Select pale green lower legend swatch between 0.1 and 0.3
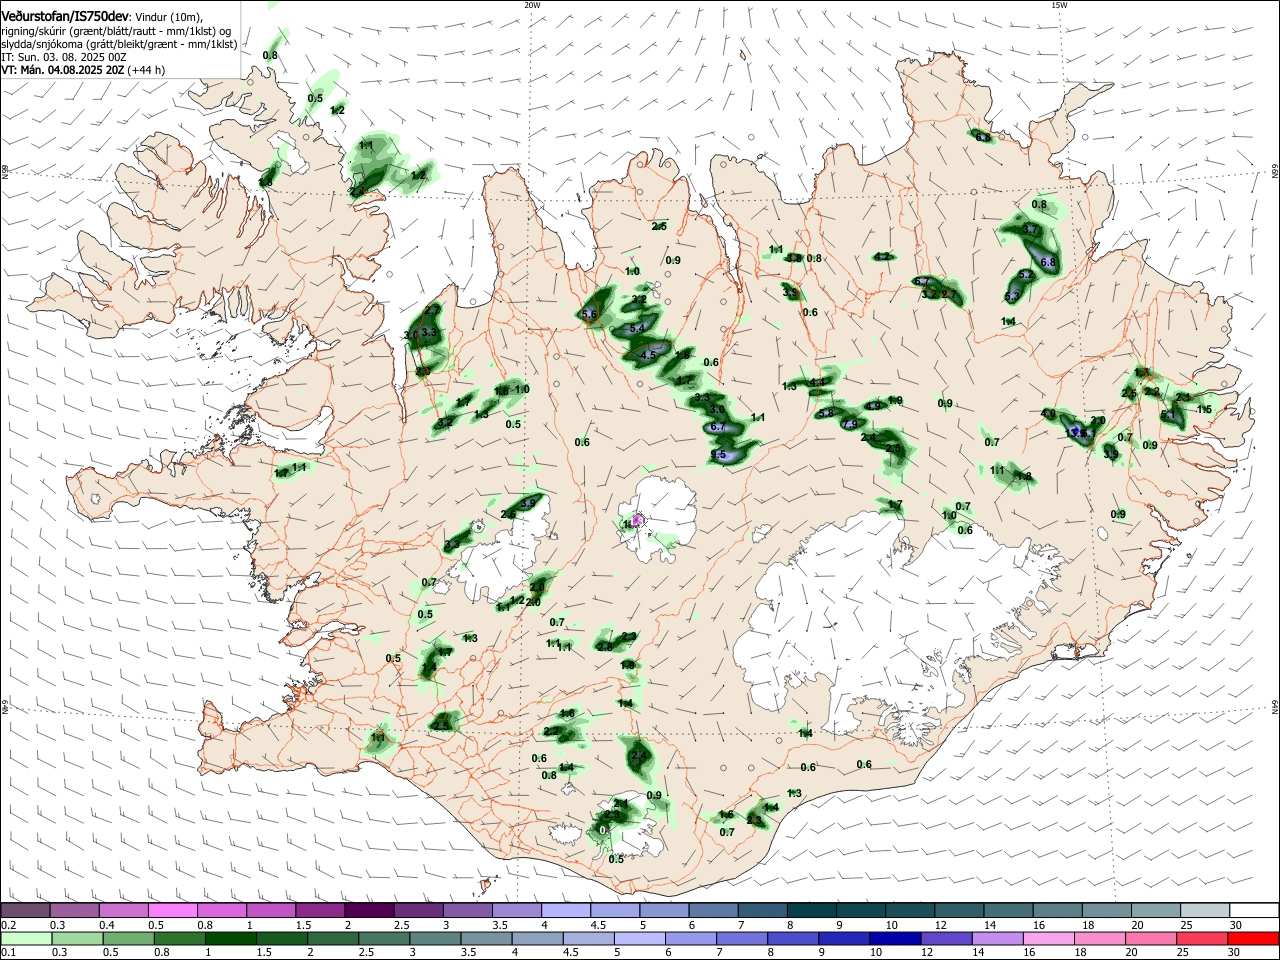1280x960 pixels. click(25, 938)
